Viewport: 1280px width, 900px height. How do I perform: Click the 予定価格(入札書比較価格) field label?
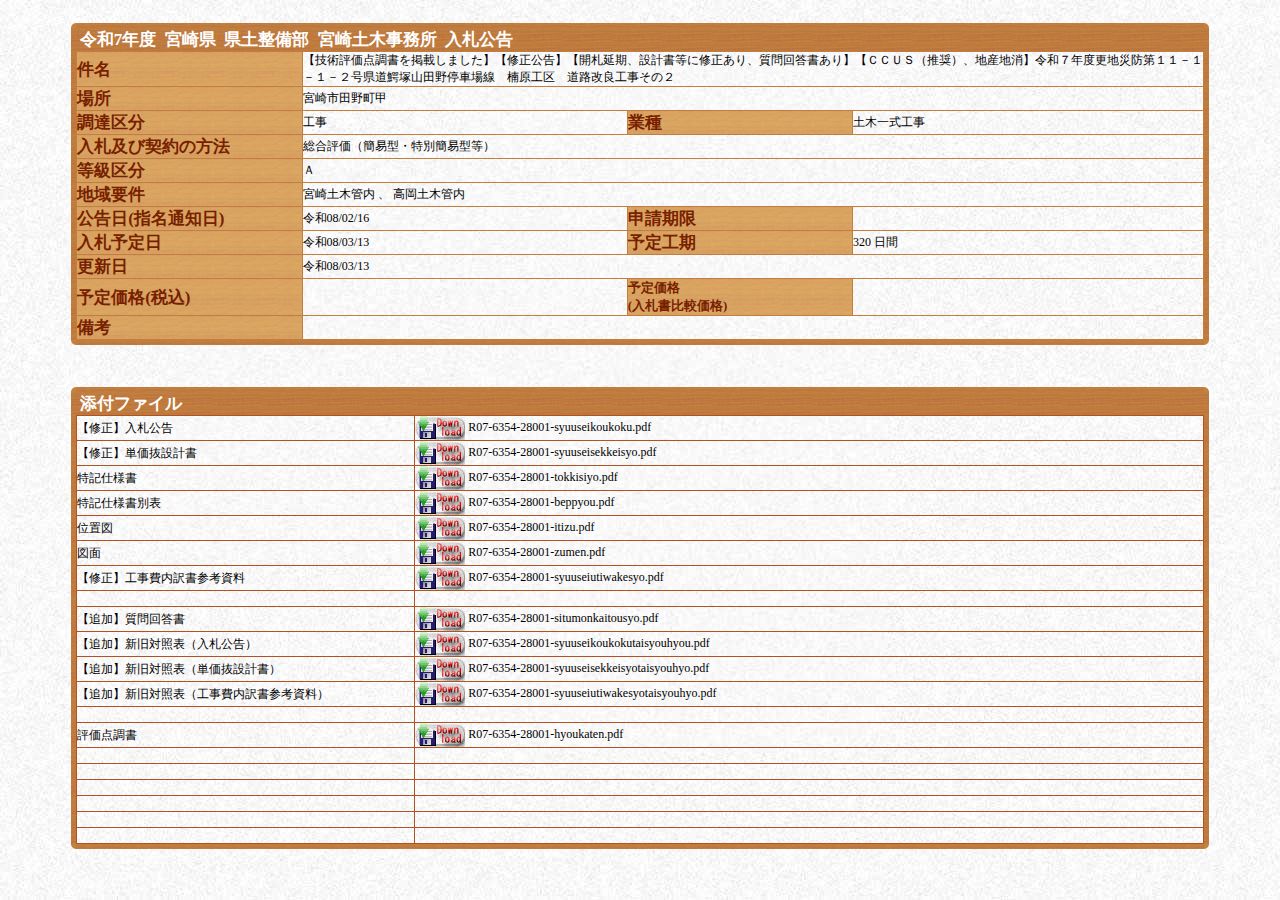pos(678,297)
